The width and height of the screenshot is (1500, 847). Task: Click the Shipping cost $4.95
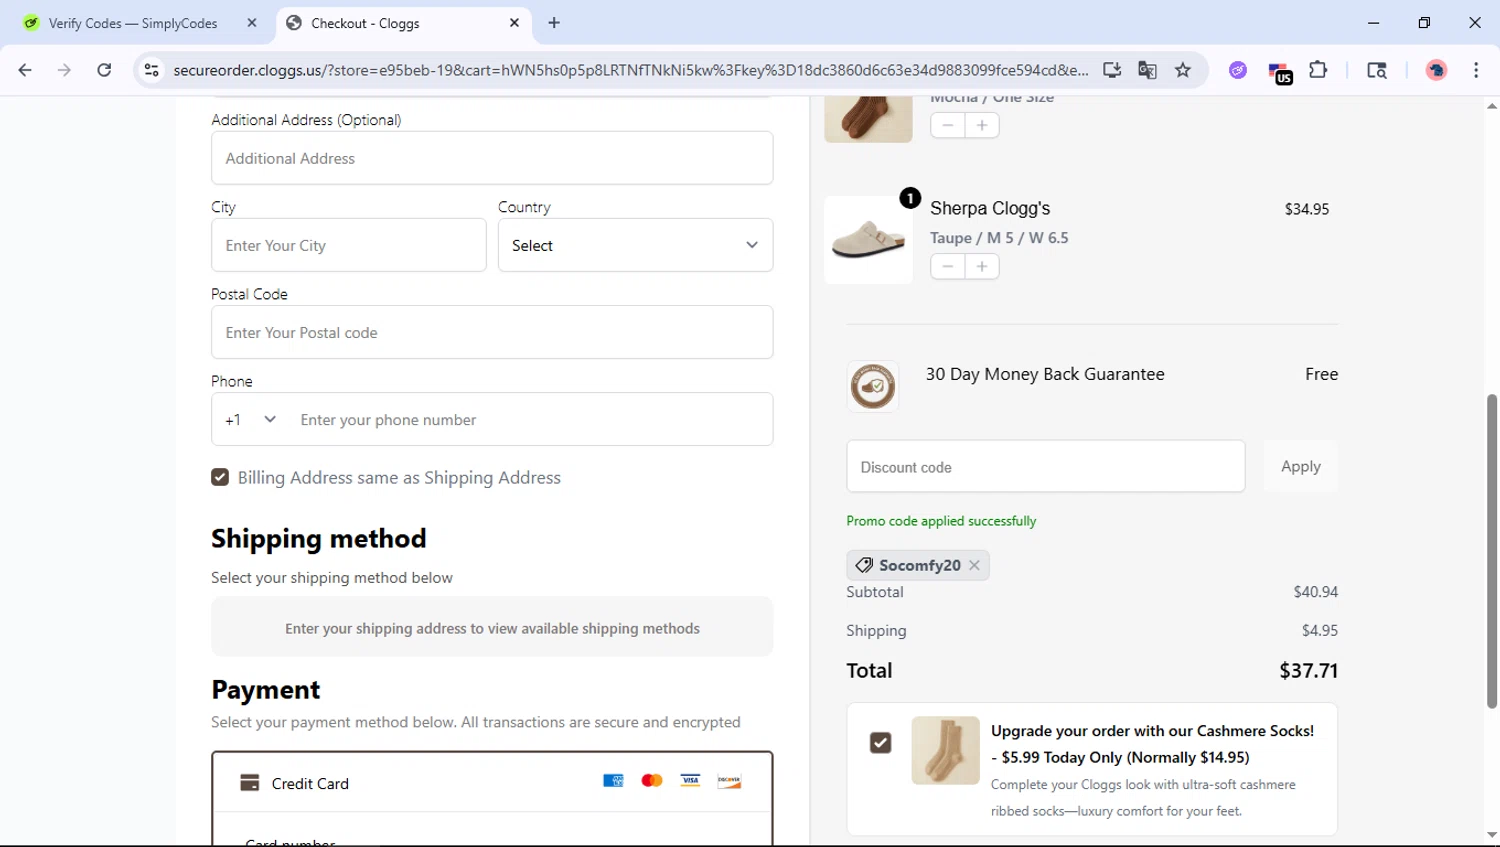click(1320, 630)
